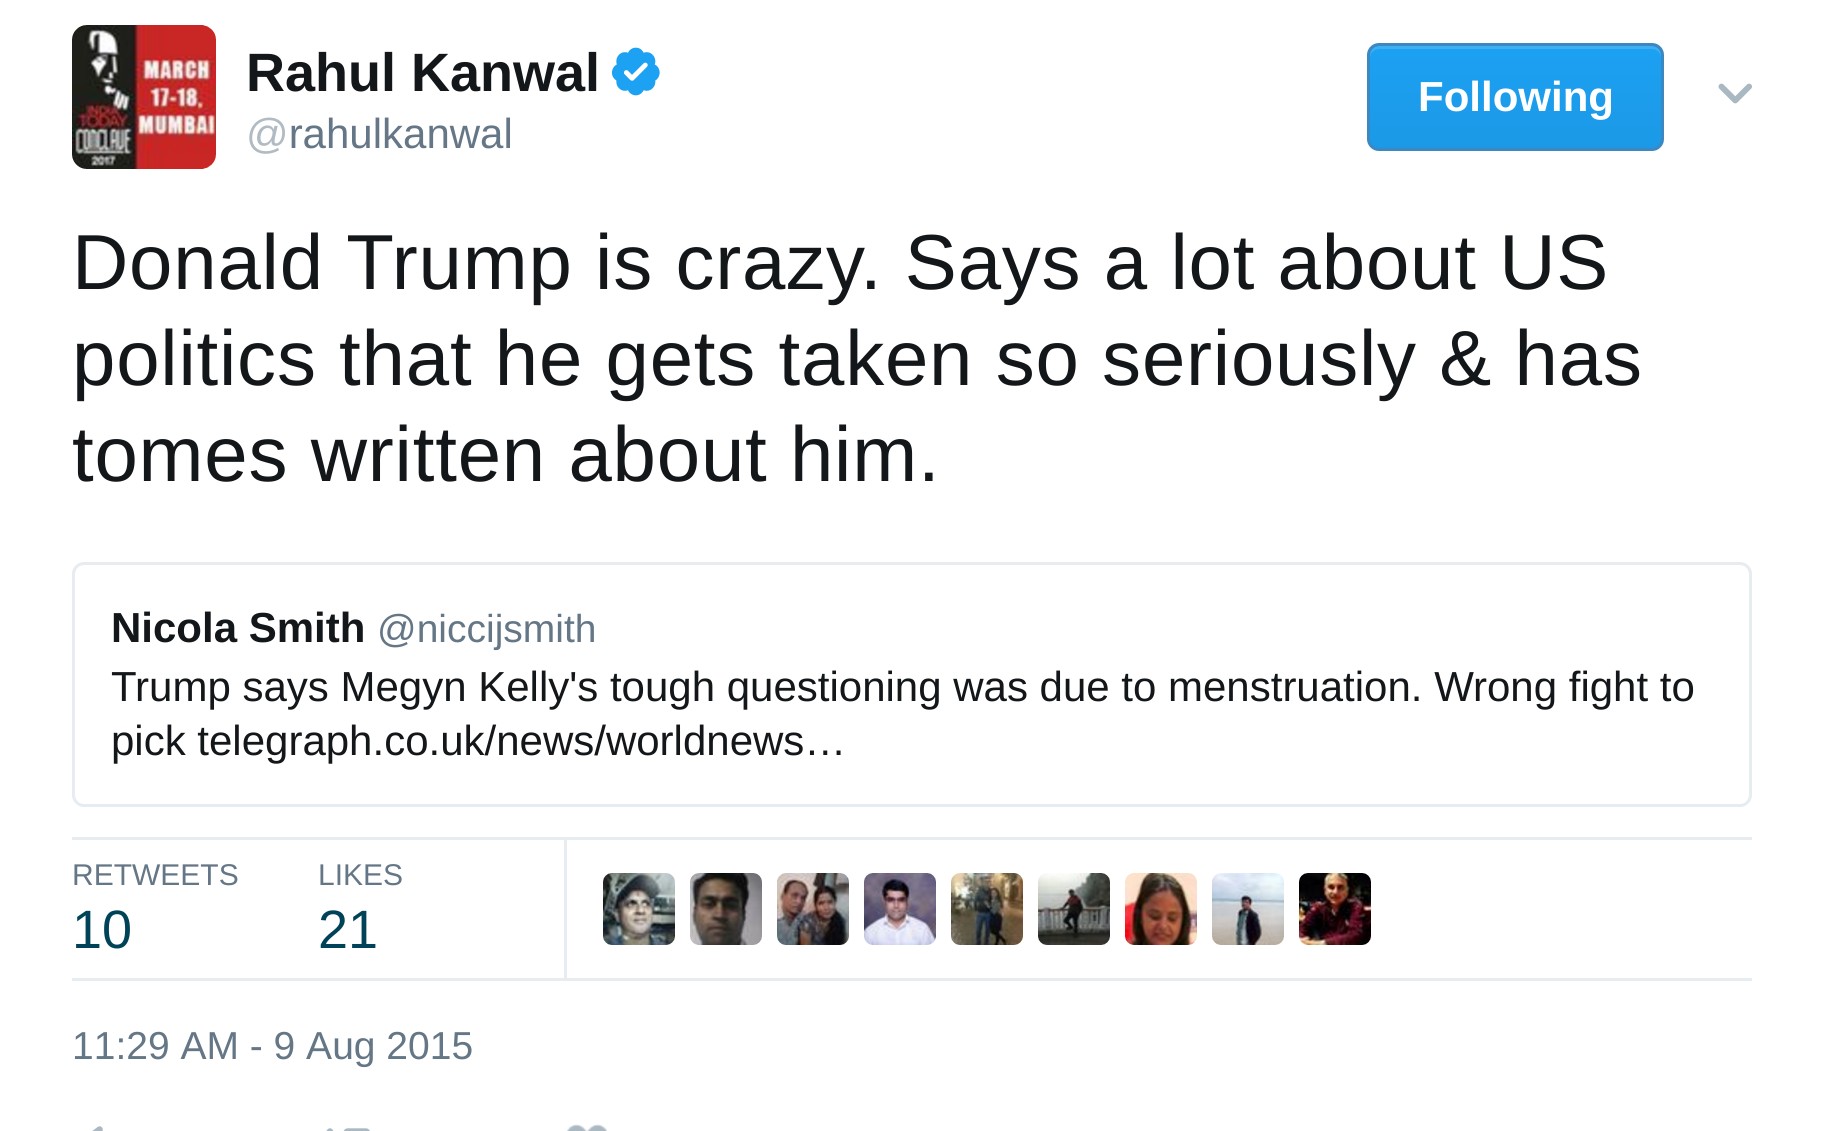Open liker avatar of man wearing a cap
This screenshot has height=1131, width=1823.
639,909
